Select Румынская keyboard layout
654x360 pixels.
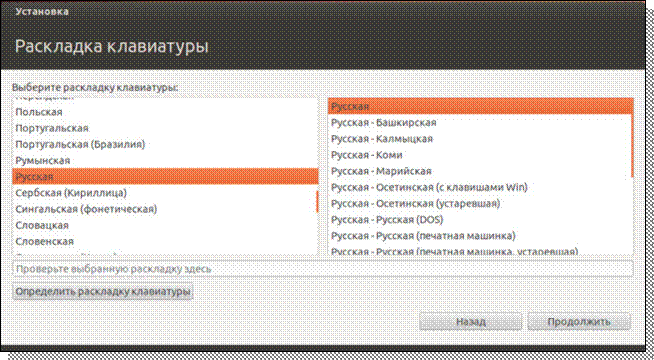click(165, 161)
